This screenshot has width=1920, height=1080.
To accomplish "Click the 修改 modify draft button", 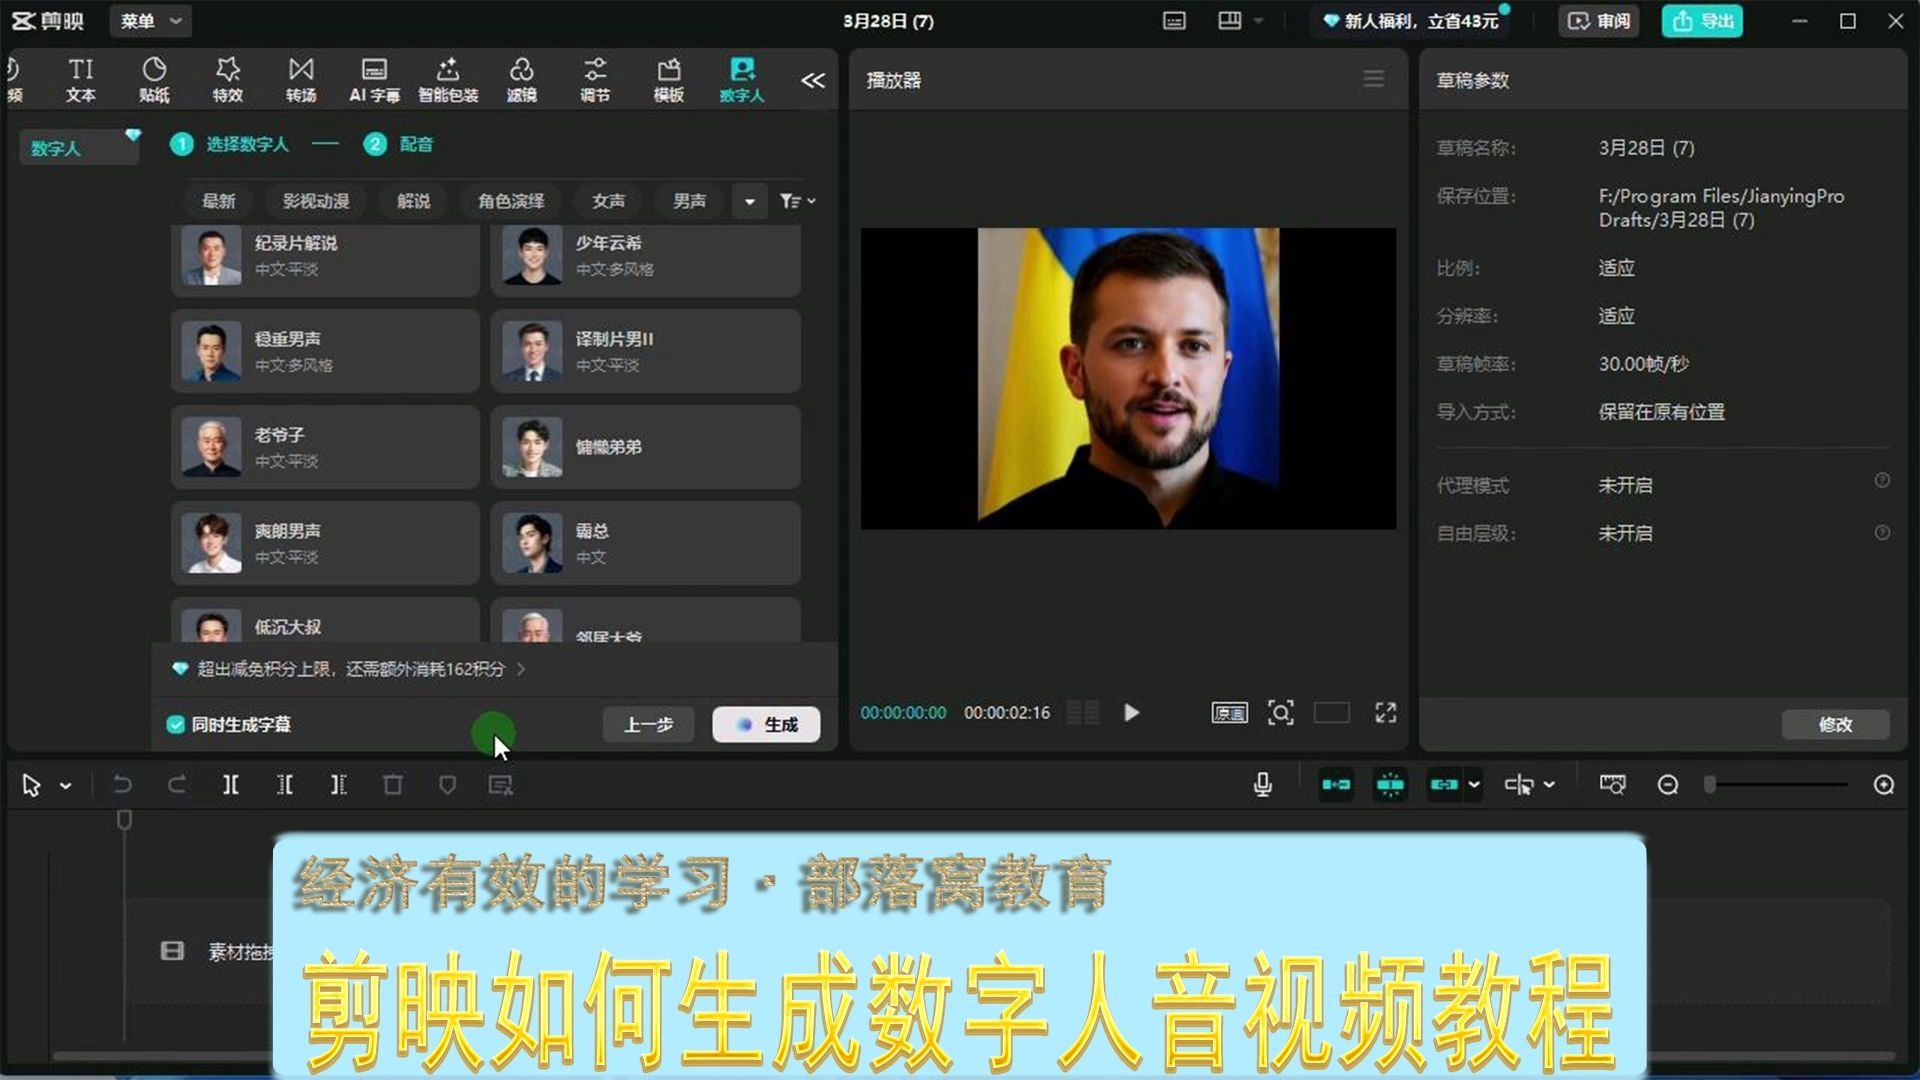I will tap(1835, 725).
